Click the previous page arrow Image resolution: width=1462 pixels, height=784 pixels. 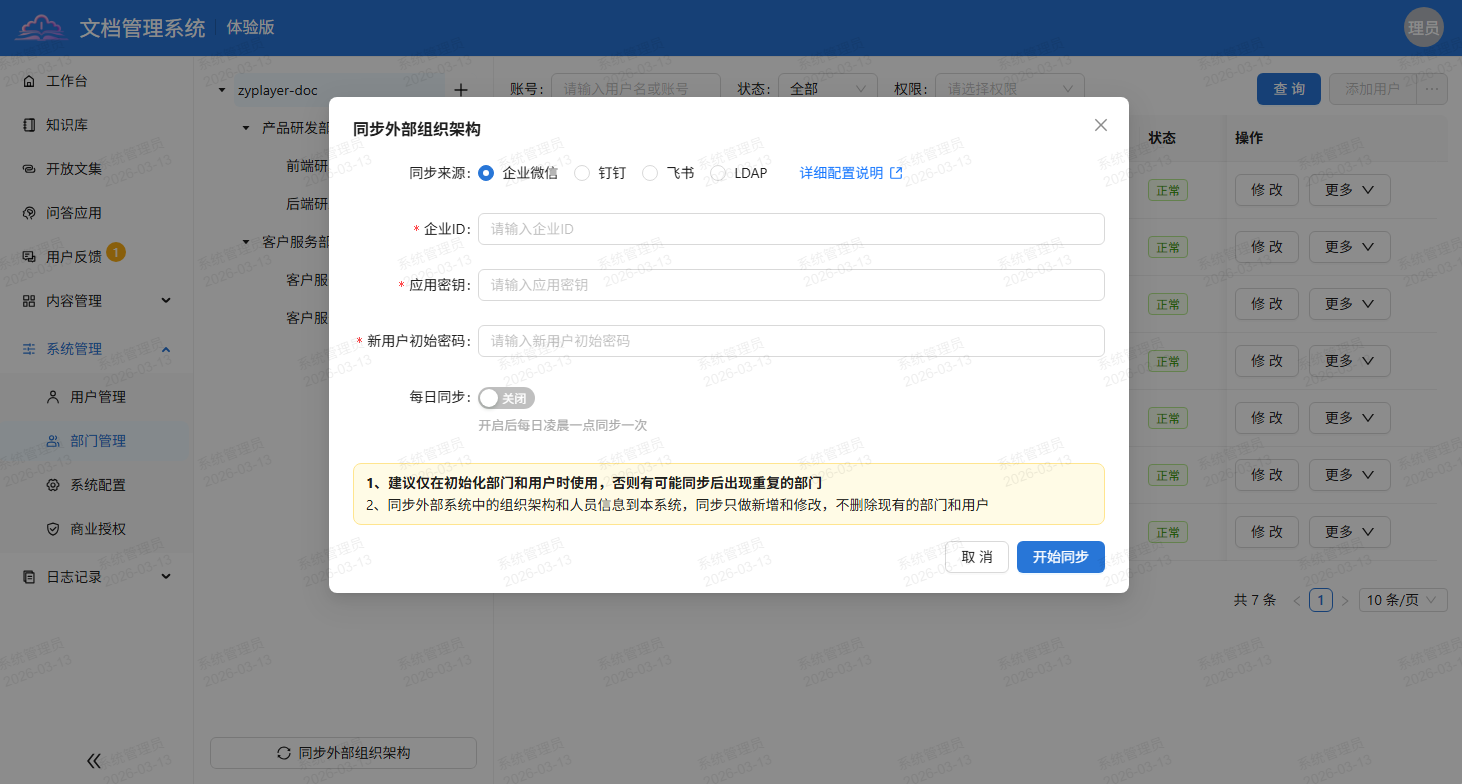(x=1297, y=600)
